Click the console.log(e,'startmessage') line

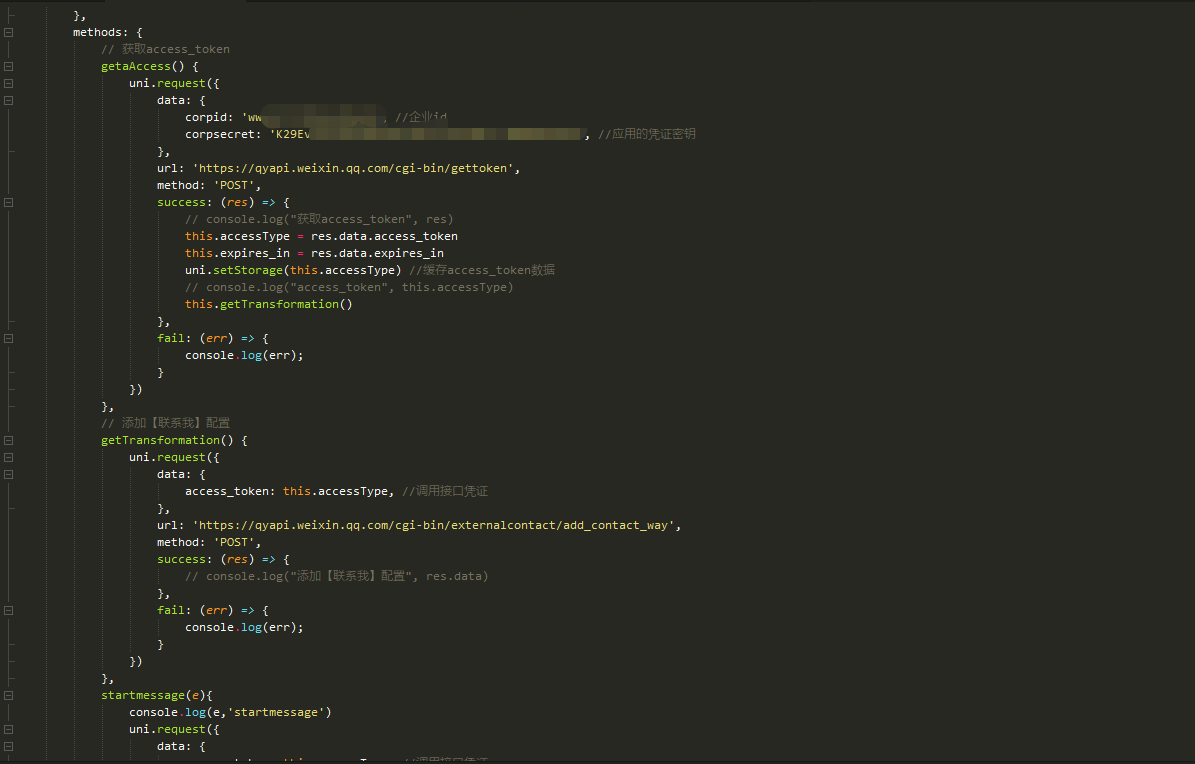pyautogui.click(x=230, y=712)
